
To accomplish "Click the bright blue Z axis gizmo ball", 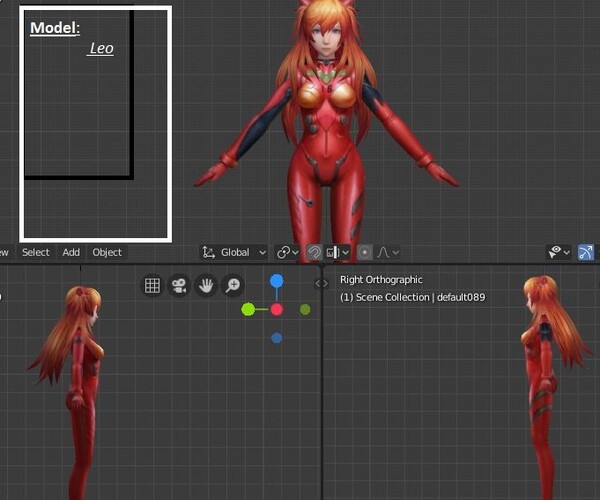I will (277, 281).
